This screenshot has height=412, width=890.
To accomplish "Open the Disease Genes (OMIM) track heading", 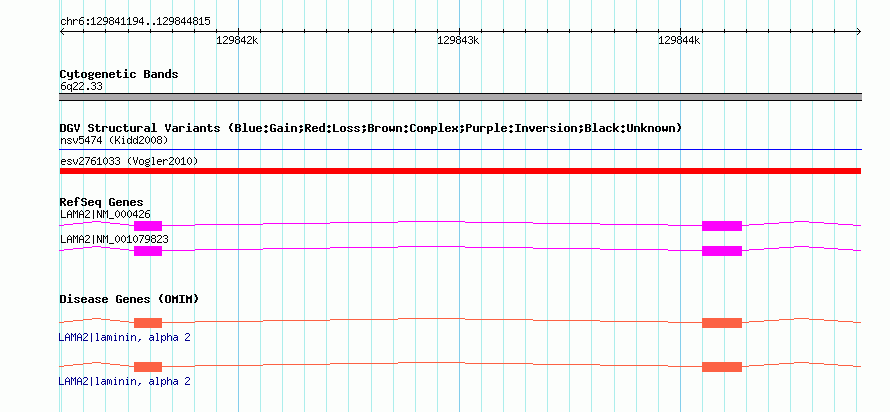I will tap(129, 299).
